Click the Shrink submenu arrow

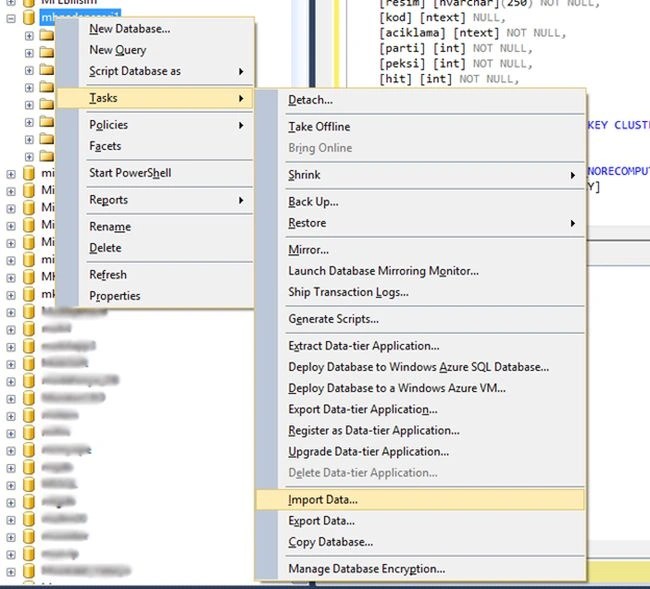[572, 175]
